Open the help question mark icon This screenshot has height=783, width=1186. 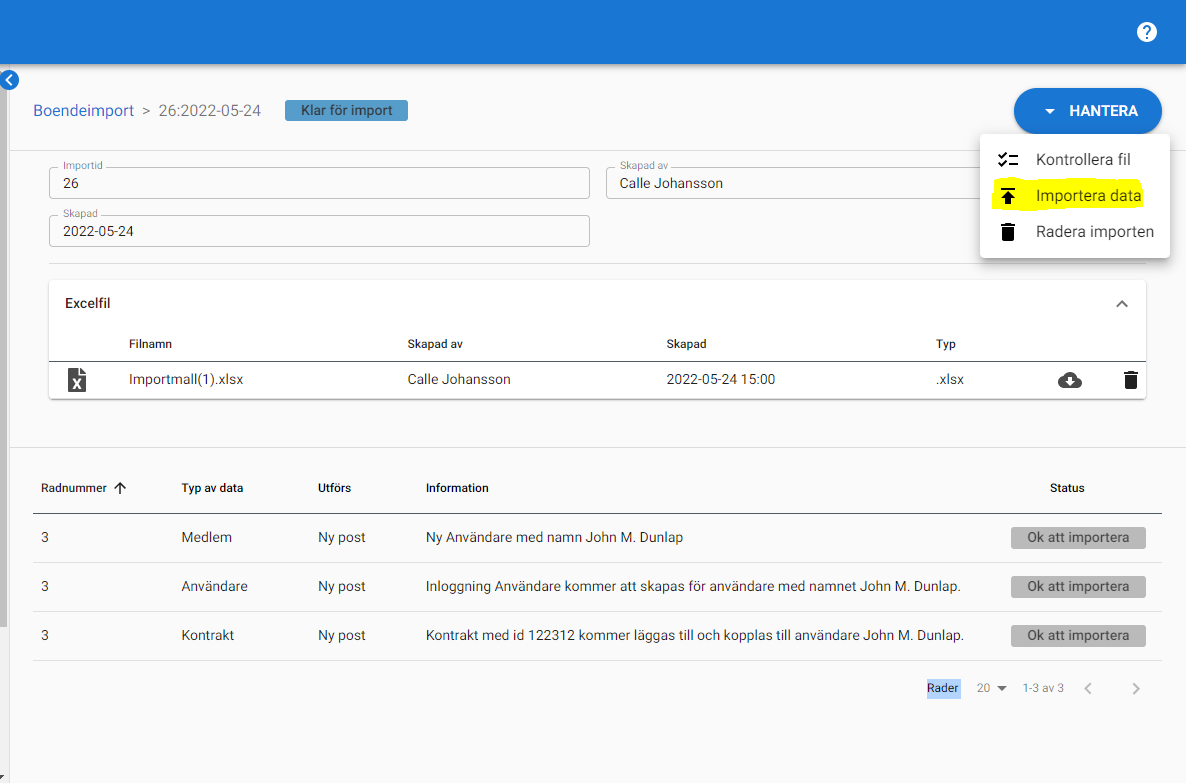[1146, 32]
